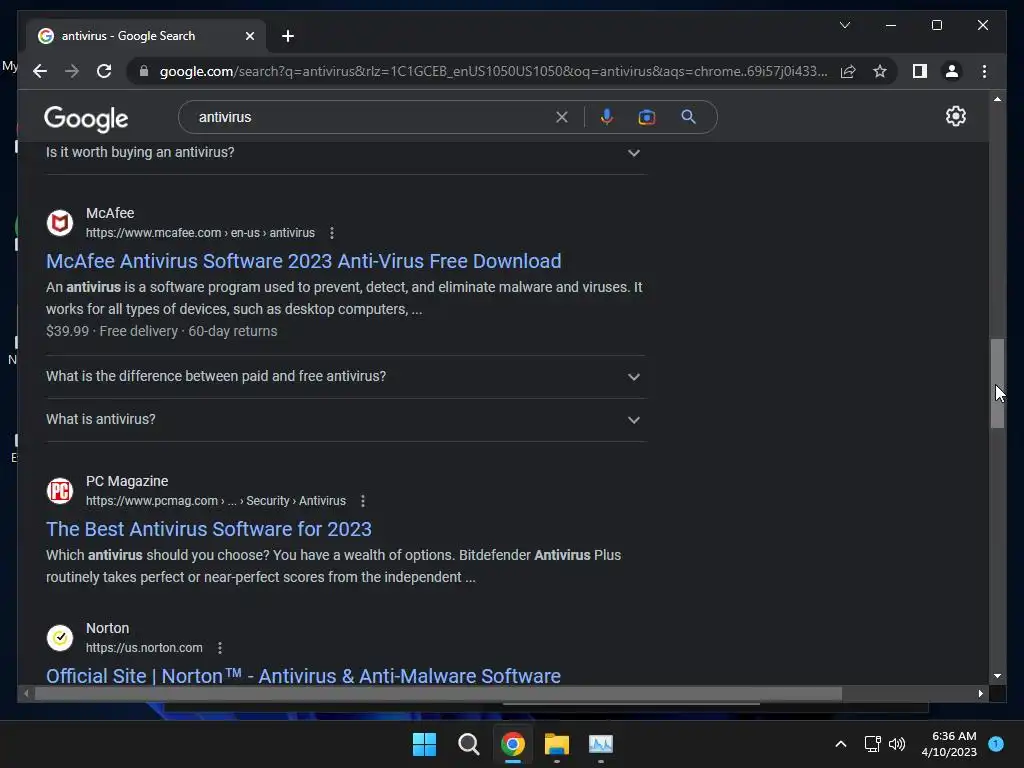Viewport: 1024px width, 768px height.
Task: Activate the Chrome icon on the taskbar
Action: click(513, 744)
